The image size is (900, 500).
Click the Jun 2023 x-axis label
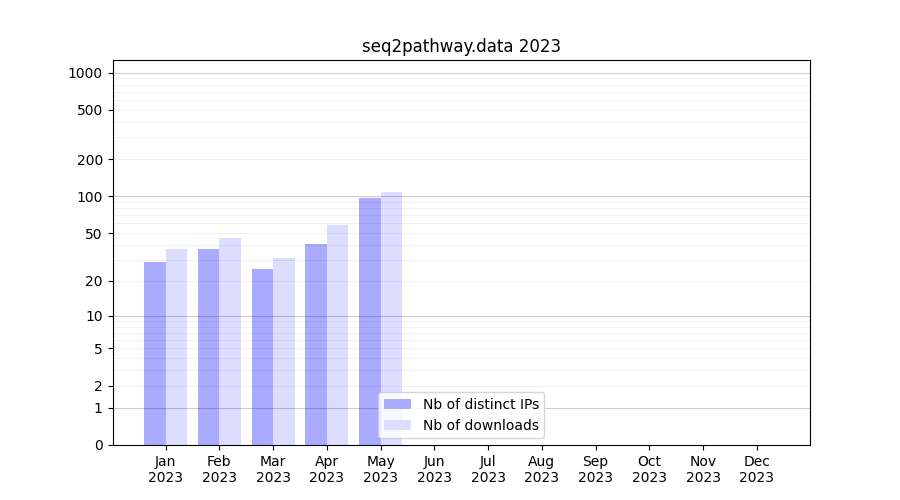click(x=434, y=469)
